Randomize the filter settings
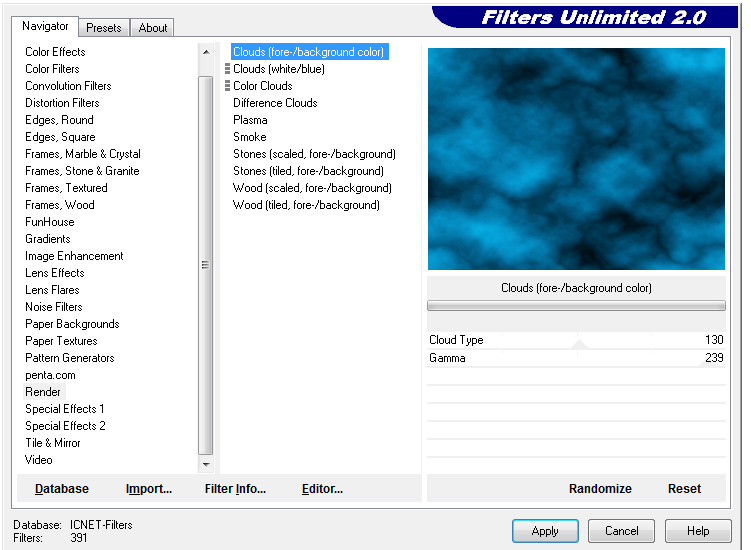 tap(600, 489)
